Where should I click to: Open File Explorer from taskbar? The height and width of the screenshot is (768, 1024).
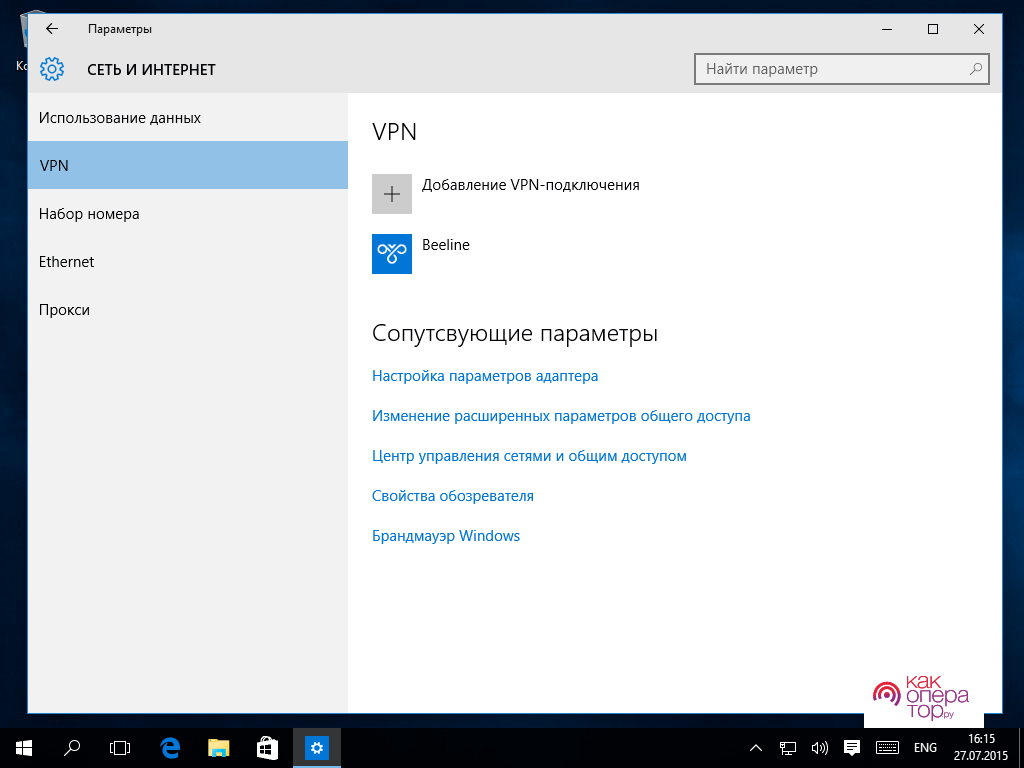point(219,747)
